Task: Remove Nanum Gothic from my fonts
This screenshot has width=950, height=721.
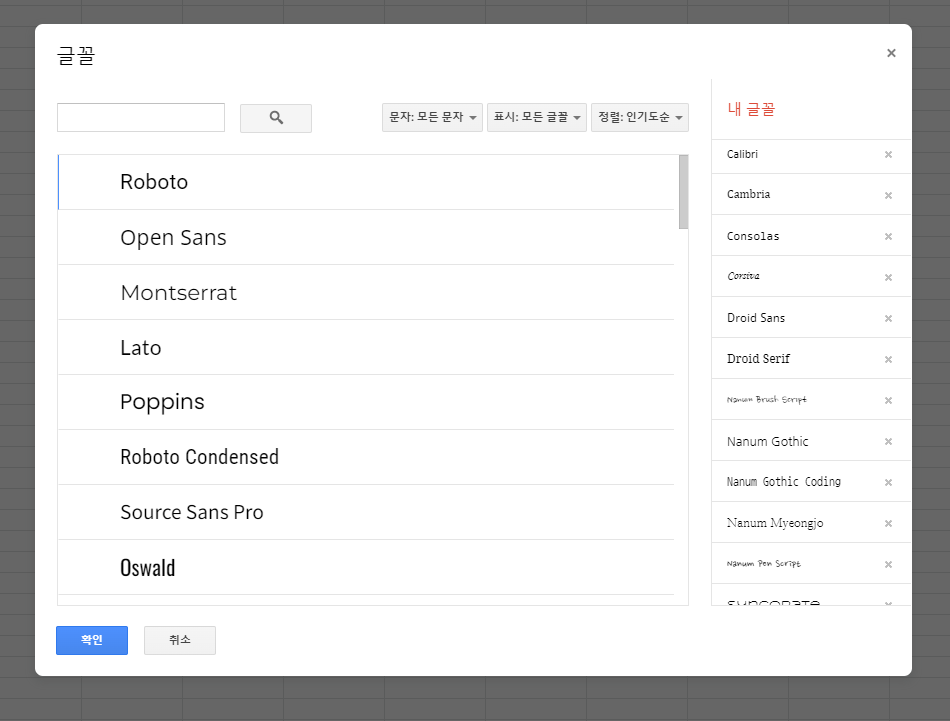Action: (888, 442)
